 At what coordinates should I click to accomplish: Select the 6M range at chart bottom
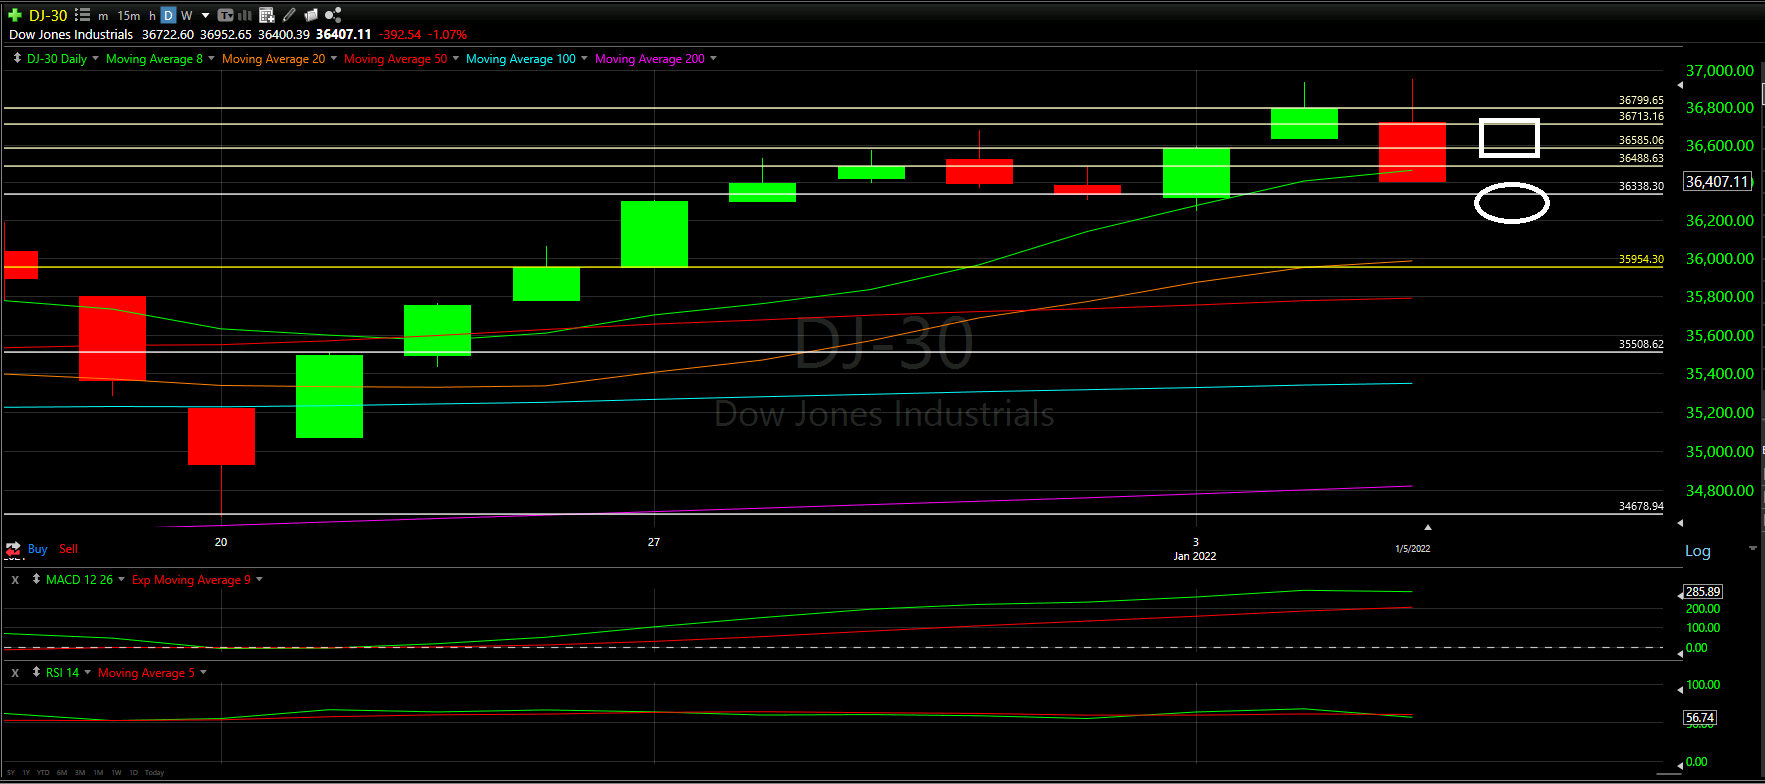tap(62, 773)
